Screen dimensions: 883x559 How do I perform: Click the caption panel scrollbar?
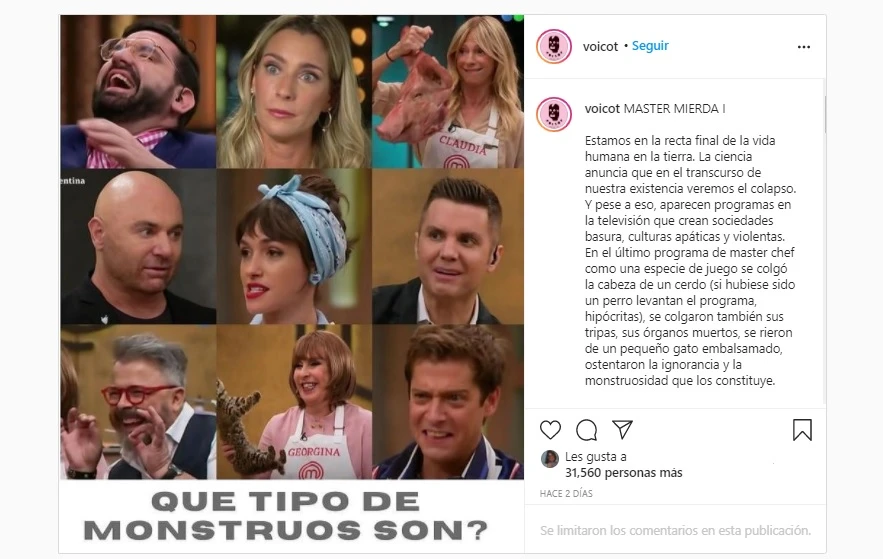(x=825, y=114)
